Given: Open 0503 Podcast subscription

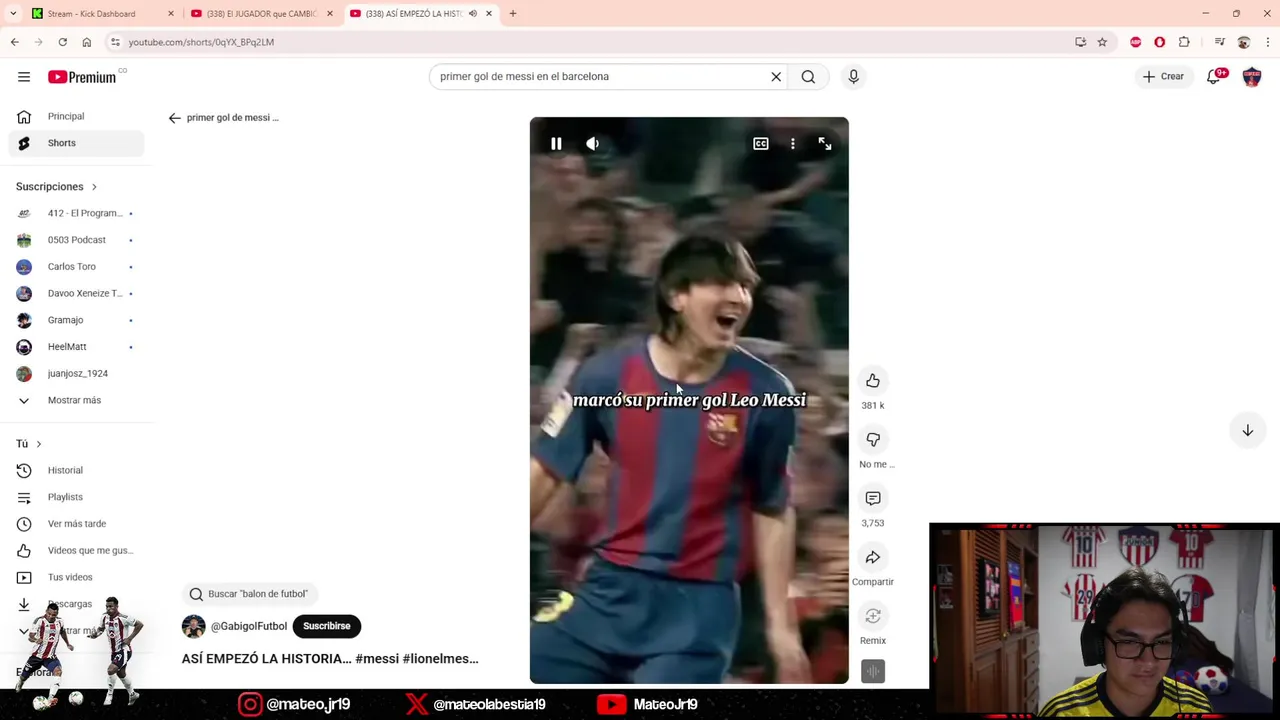Looking at the screenshot, I should click(x=76, y=240).
